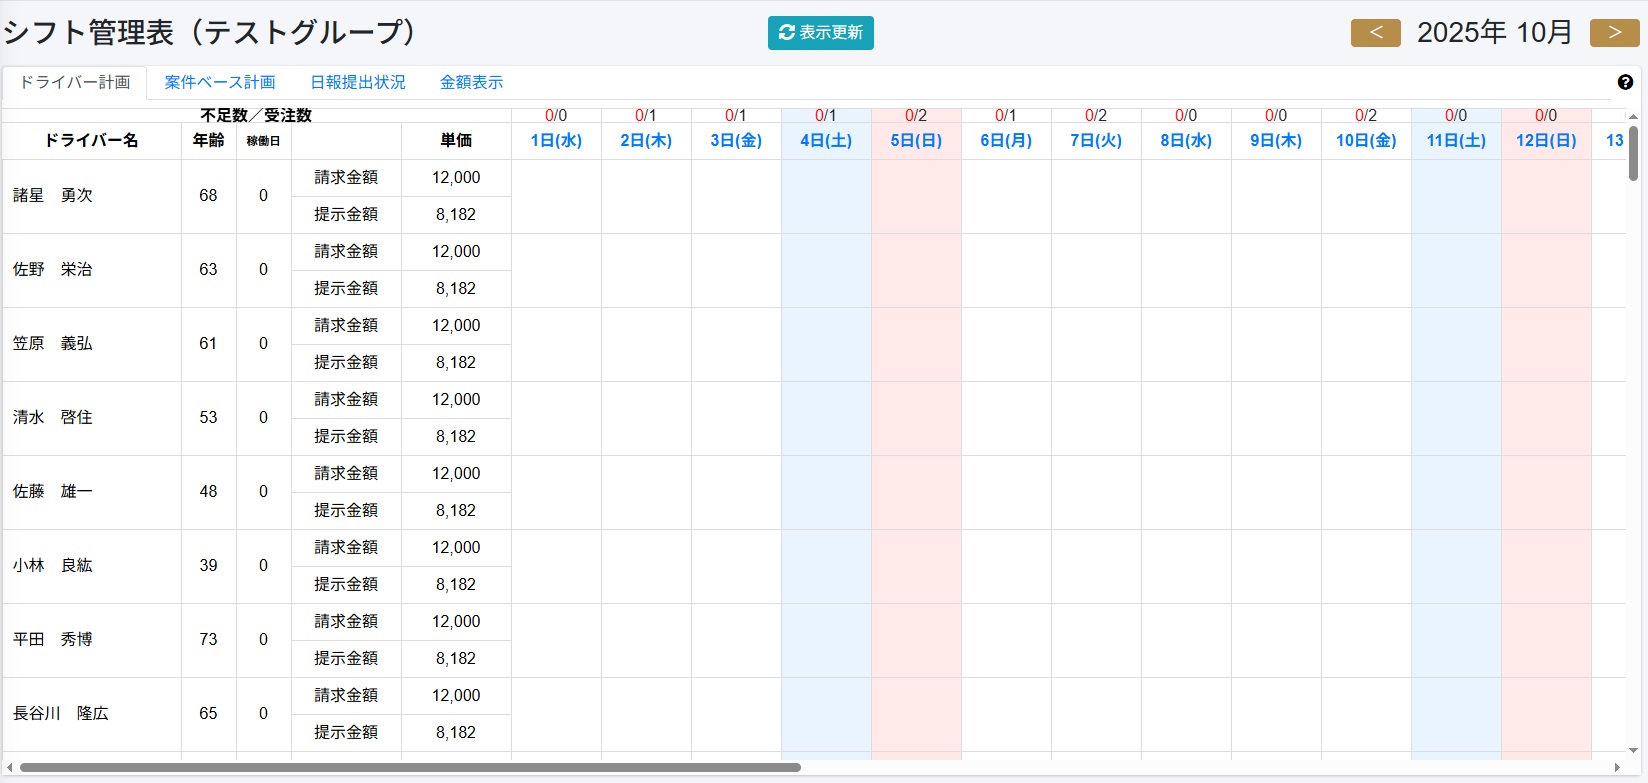This screenshot has width=1648, height=783.
Task: Click 佐藤 雄一's shift cell for 7日(火)
Action: pyautogui.click(x=1096, y=492)
